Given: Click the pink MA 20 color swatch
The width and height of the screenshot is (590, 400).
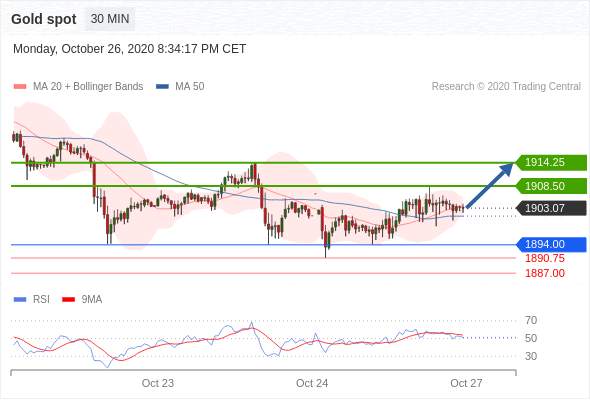Looking at the screenshot, I should tap(20, 87).
